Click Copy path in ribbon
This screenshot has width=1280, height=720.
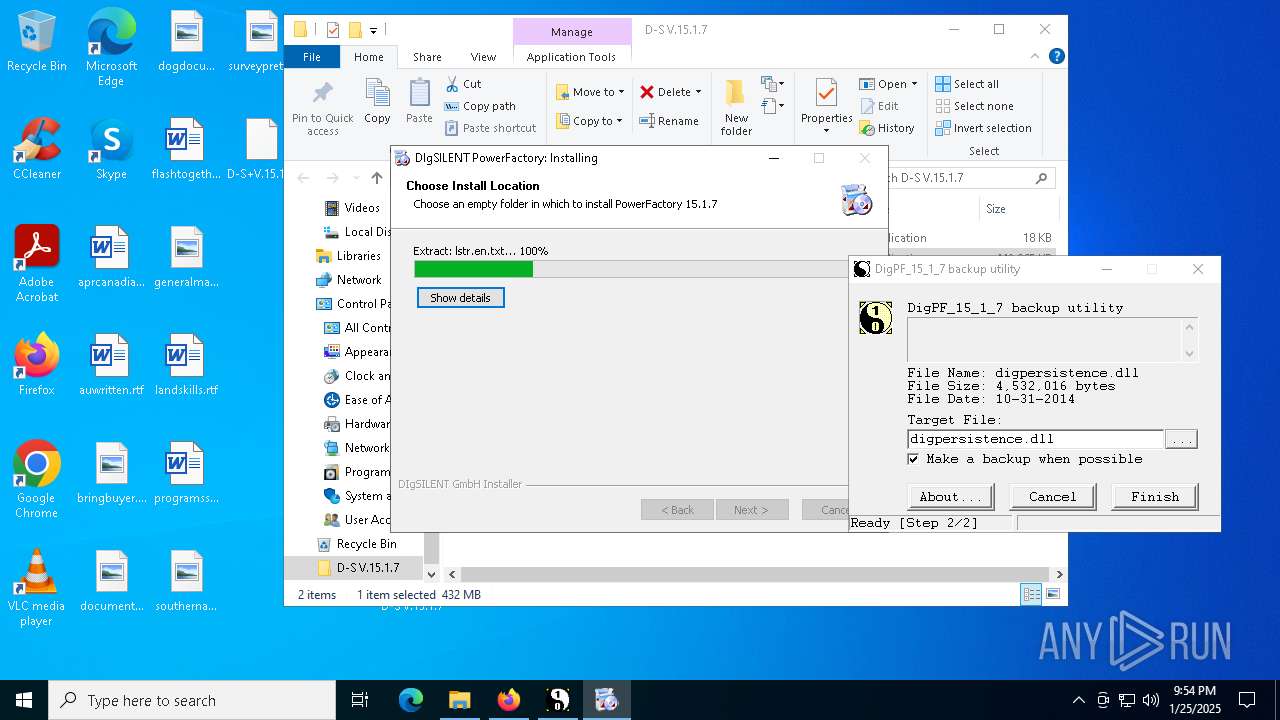click(x=480, y=106)
